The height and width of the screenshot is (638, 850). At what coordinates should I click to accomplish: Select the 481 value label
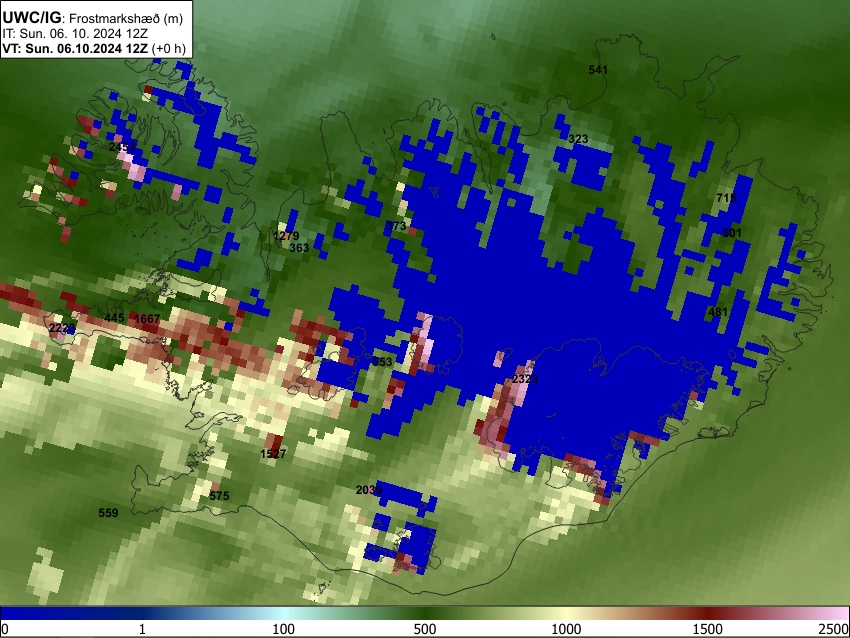coord(718,312)
